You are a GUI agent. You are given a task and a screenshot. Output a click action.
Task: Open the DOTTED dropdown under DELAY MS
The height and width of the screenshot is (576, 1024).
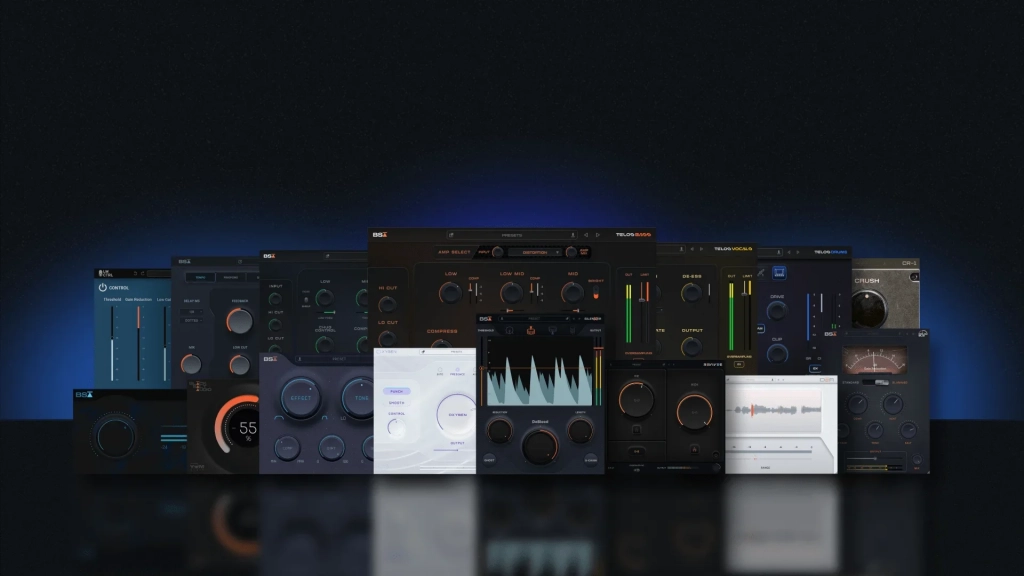[191, 321]
